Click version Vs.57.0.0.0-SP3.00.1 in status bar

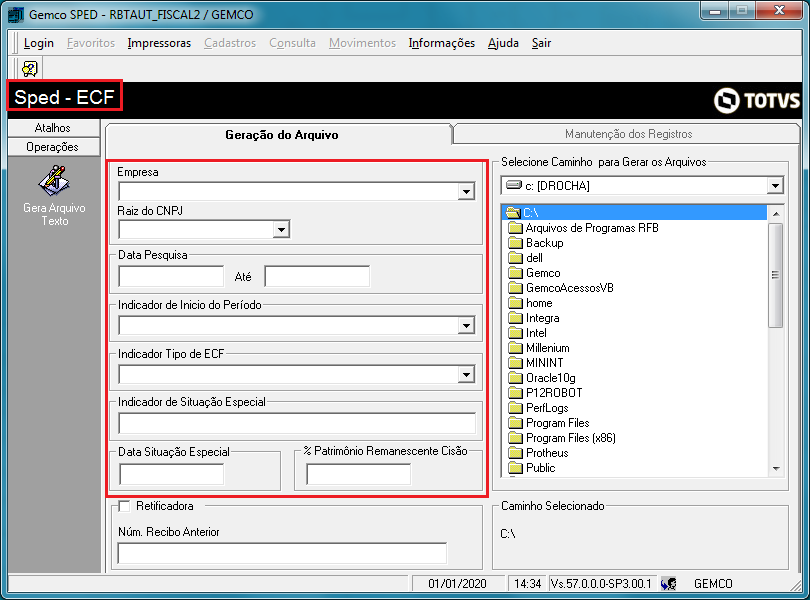click(602, 584)
